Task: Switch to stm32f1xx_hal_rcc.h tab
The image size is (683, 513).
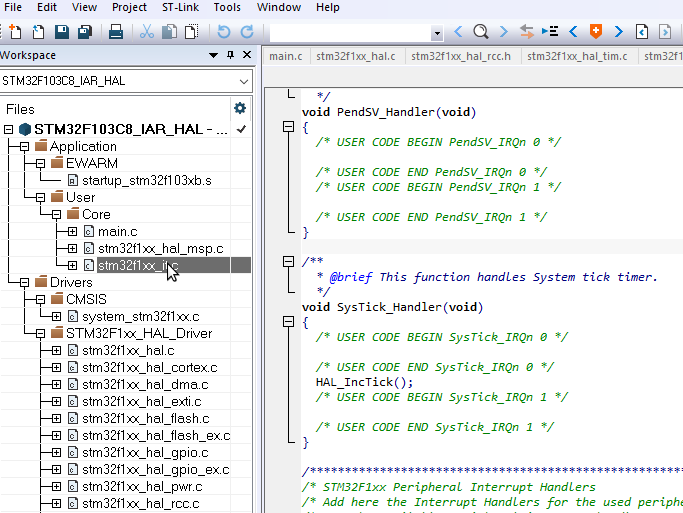Action: click(x=461, y=56)
